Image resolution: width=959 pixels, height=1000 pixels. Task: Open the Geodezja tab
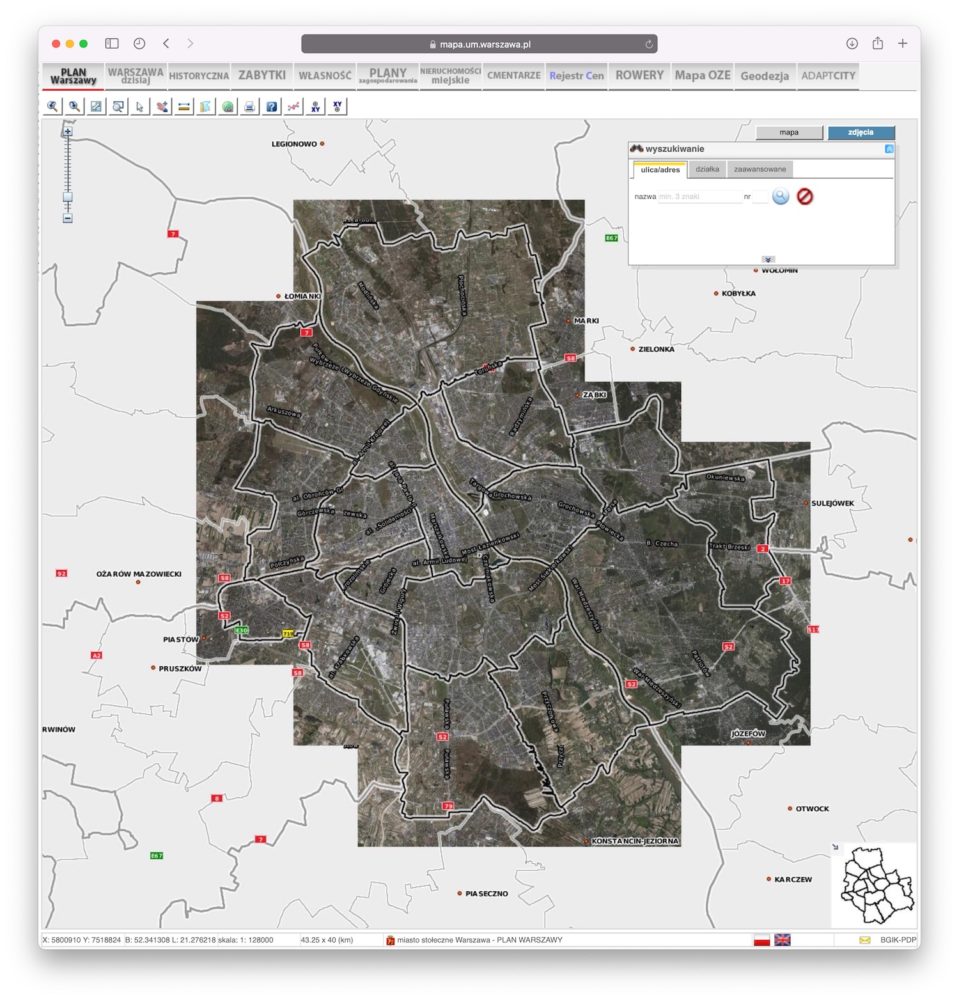tap(765, 75)
